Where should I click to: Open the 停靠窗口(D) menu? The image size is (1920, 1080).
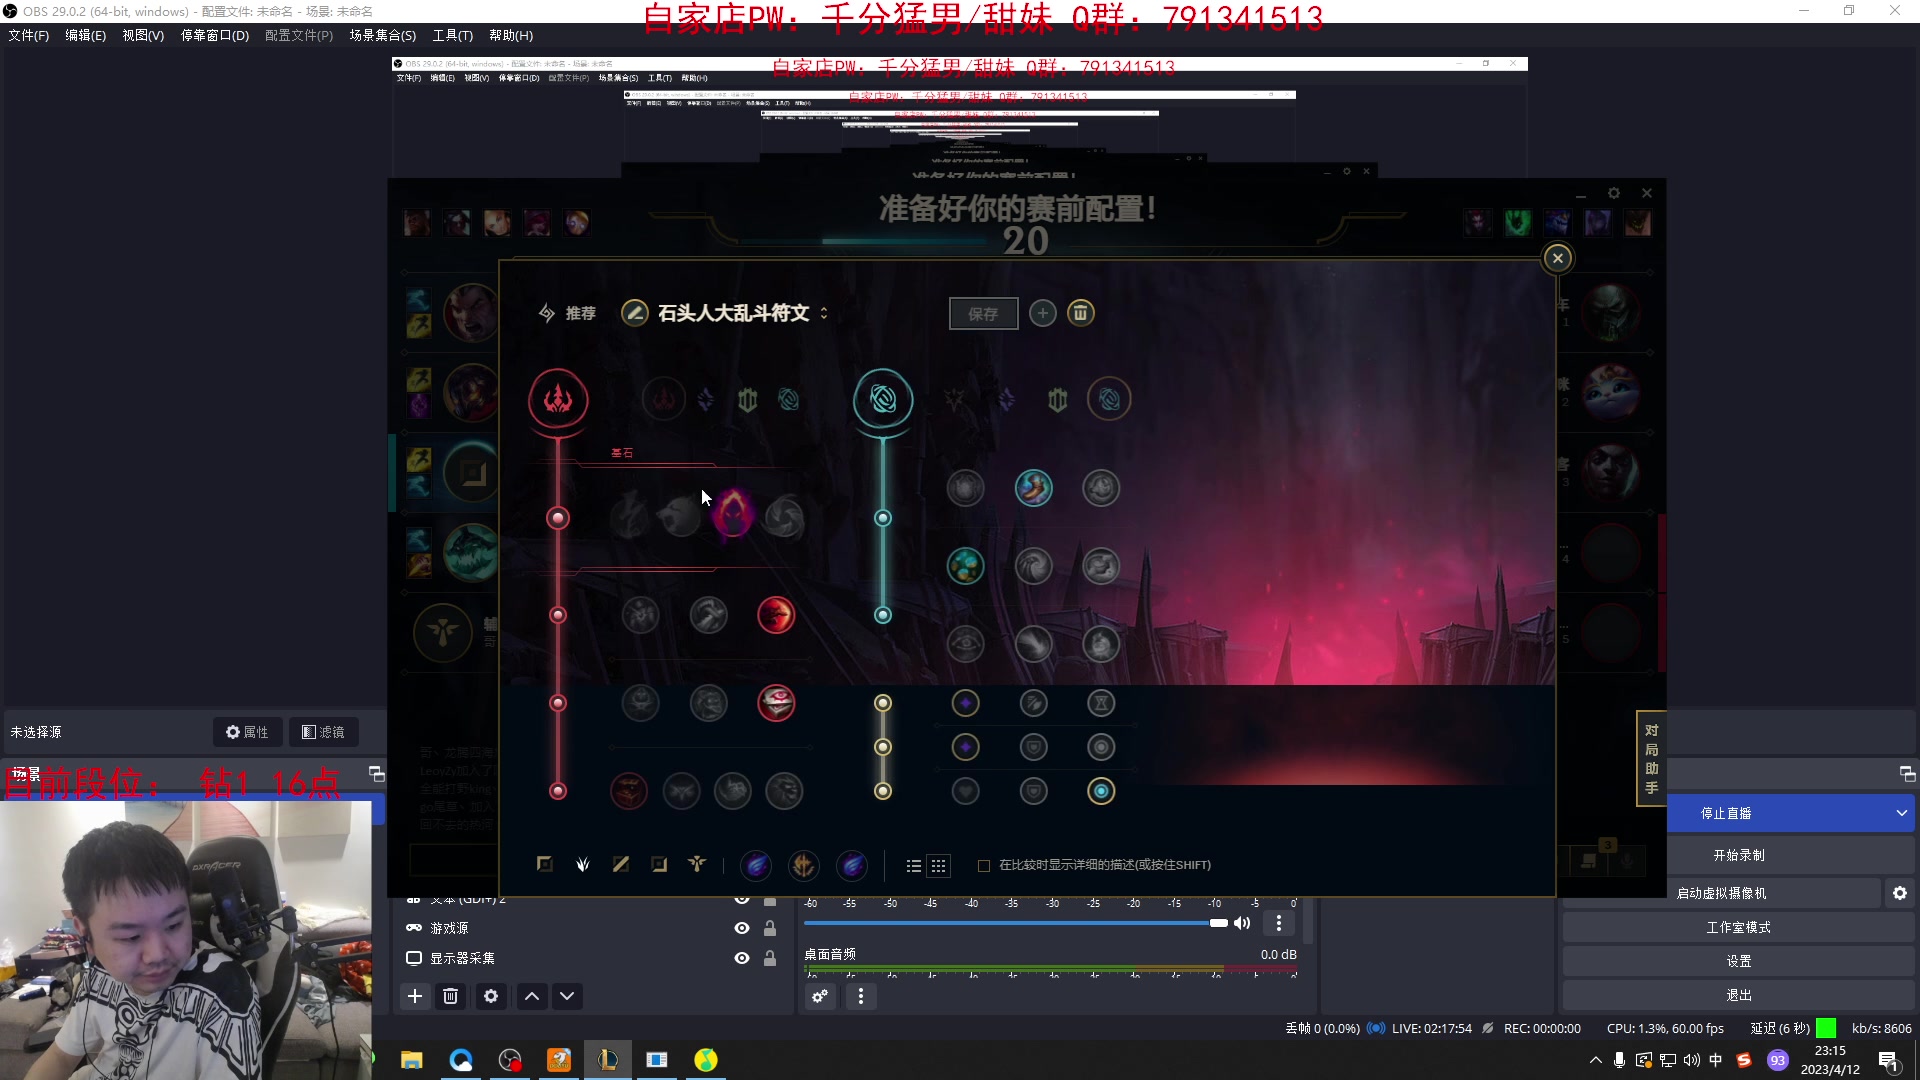(x=215, y=36)
